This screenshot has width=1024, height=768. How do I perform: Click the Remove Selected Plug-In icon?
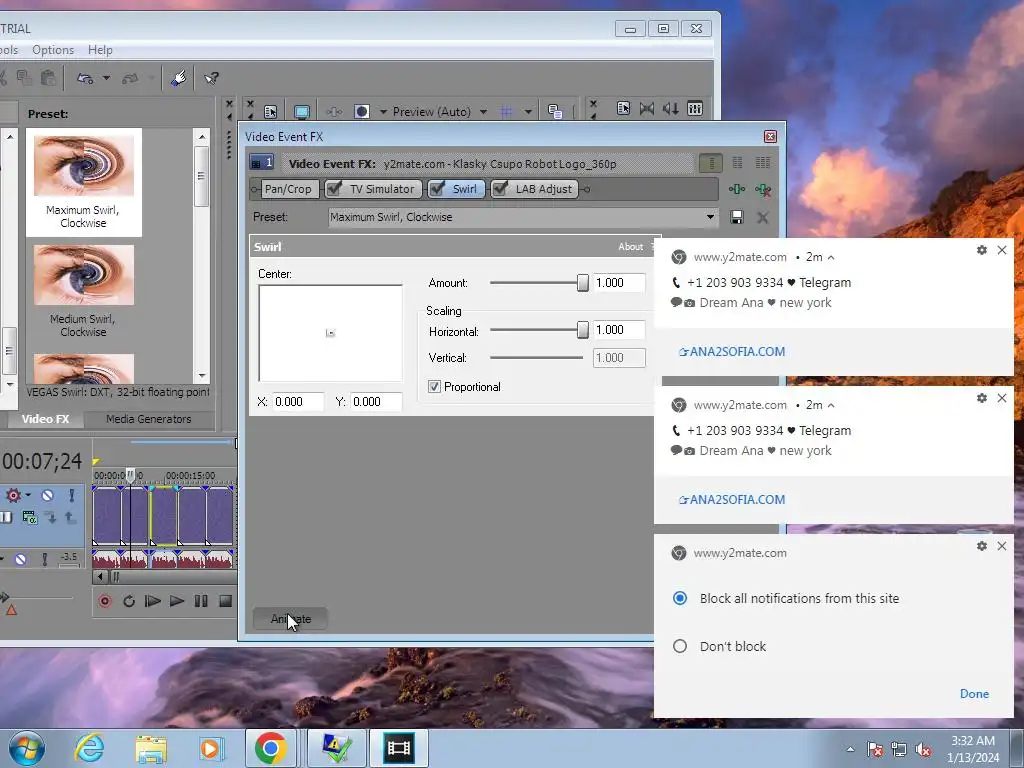(763, 189)
